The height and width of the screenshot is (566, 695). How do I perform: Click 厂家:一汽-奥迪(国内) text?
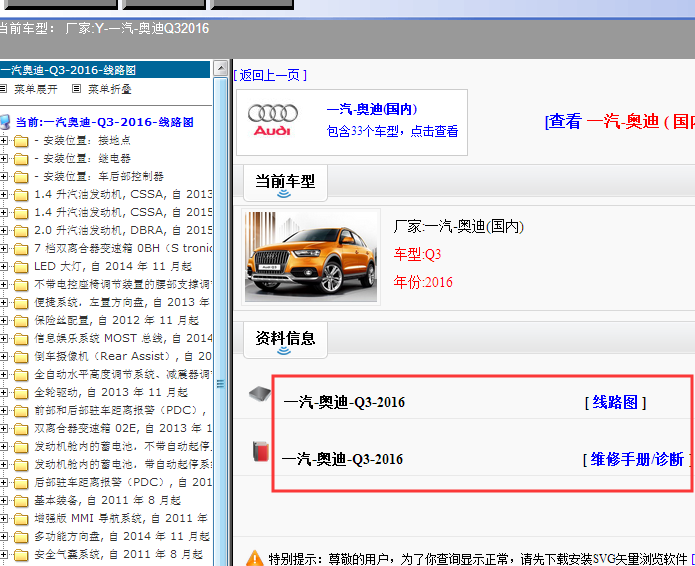459,226
